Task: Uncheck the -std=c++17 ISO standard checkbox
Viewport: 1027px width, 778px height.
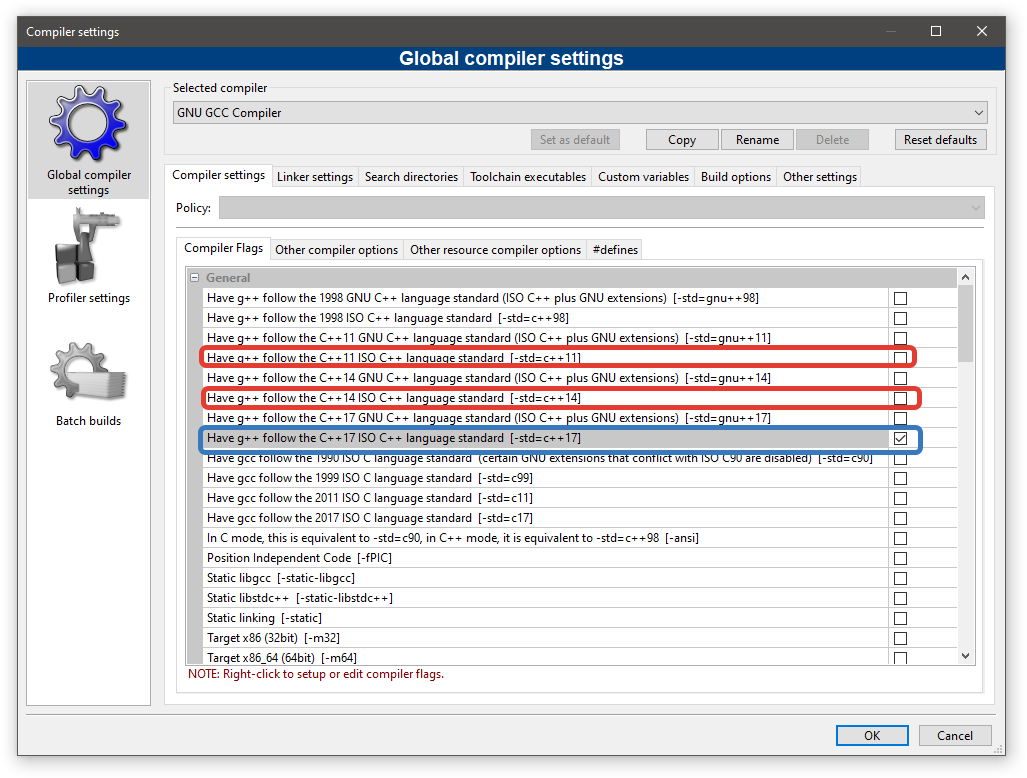Action: pos(900,438)
